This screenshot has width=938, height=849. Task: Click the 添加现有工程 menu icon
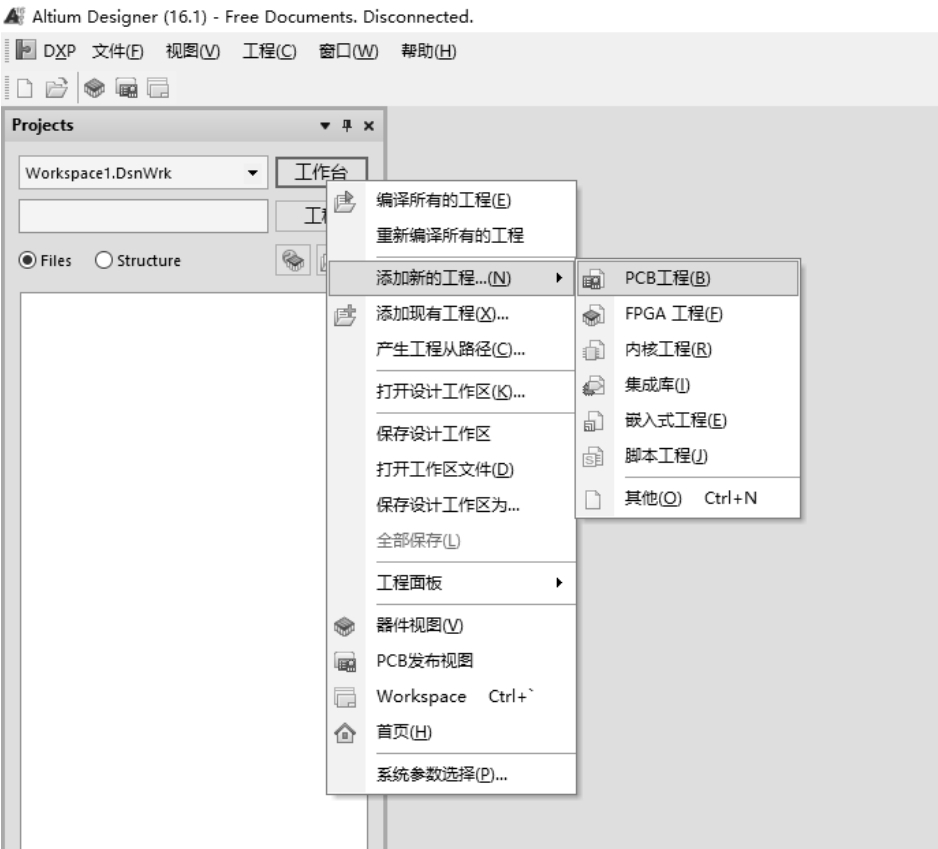[345, 314]
